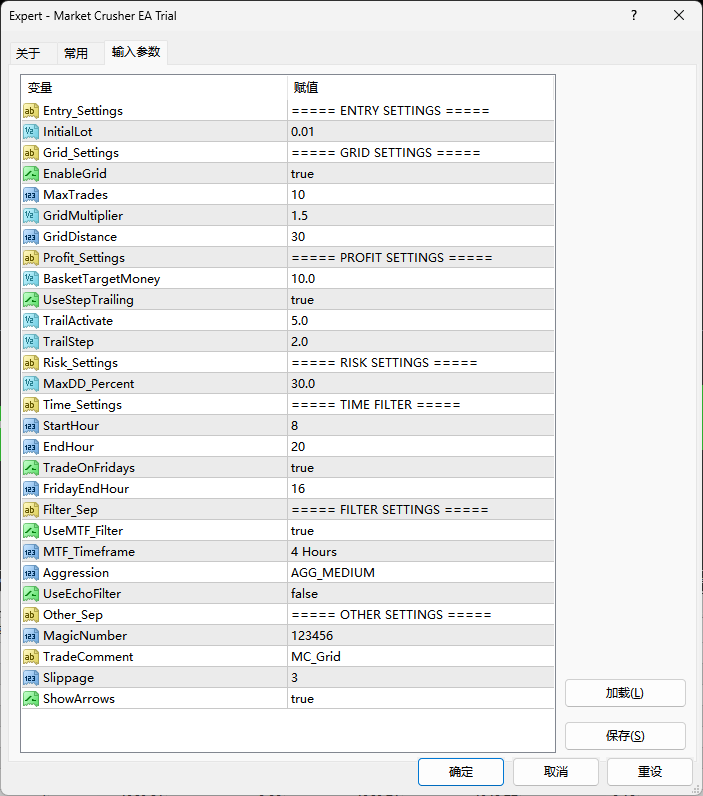Screen dimensions: 703x796
Task: Click the EnableGrid boolean type icon
Action: (30, 174)
